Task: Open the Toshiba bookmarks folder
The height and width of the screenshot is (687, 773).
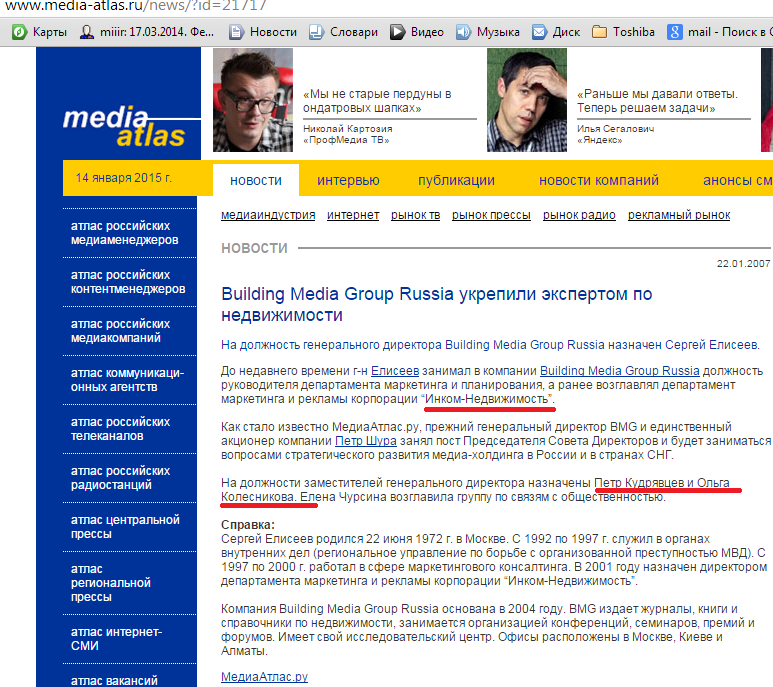Action: pos(623,32)
